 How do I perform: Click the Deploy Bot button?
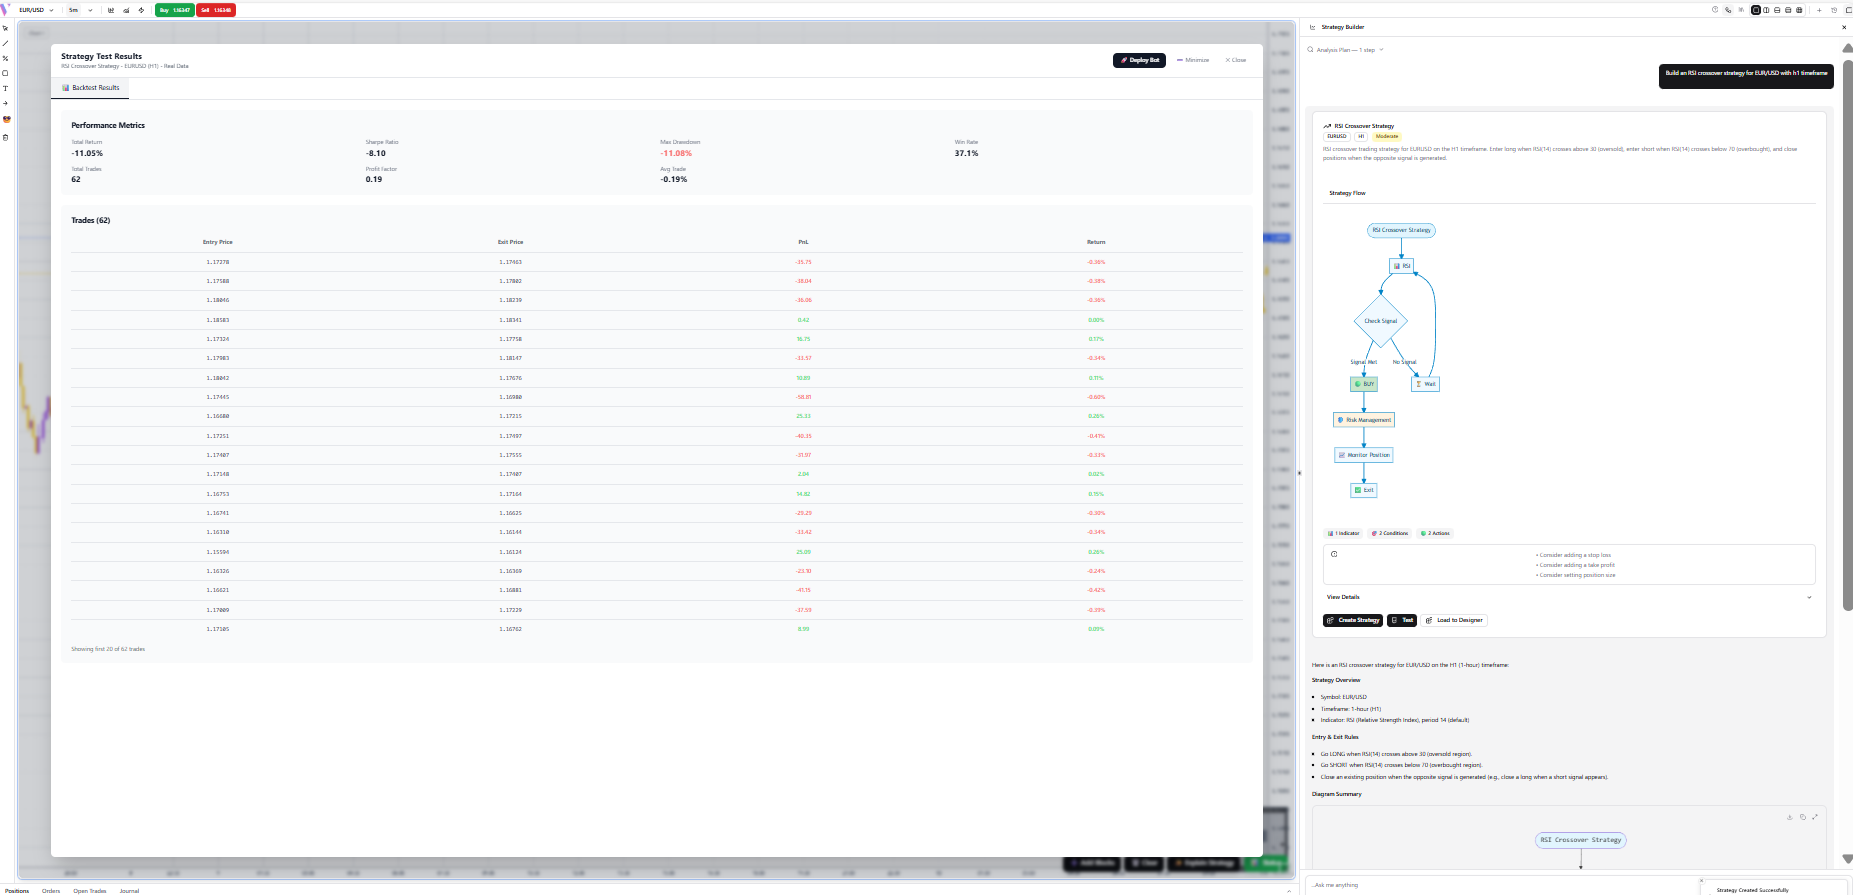pos(1139,60)
